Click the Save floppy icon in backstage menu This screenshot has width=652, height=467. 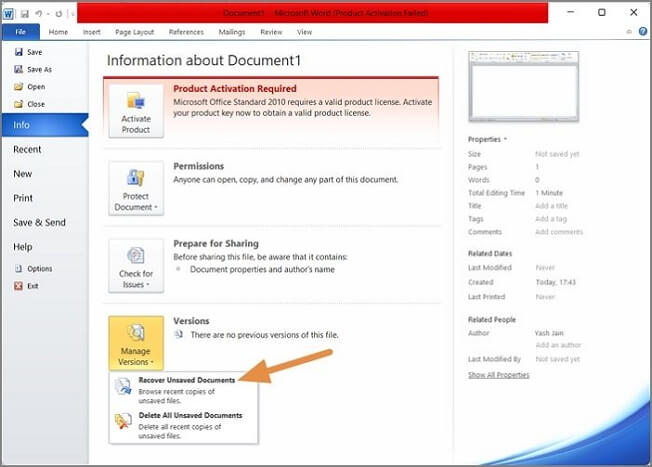[x=18, y=52]
